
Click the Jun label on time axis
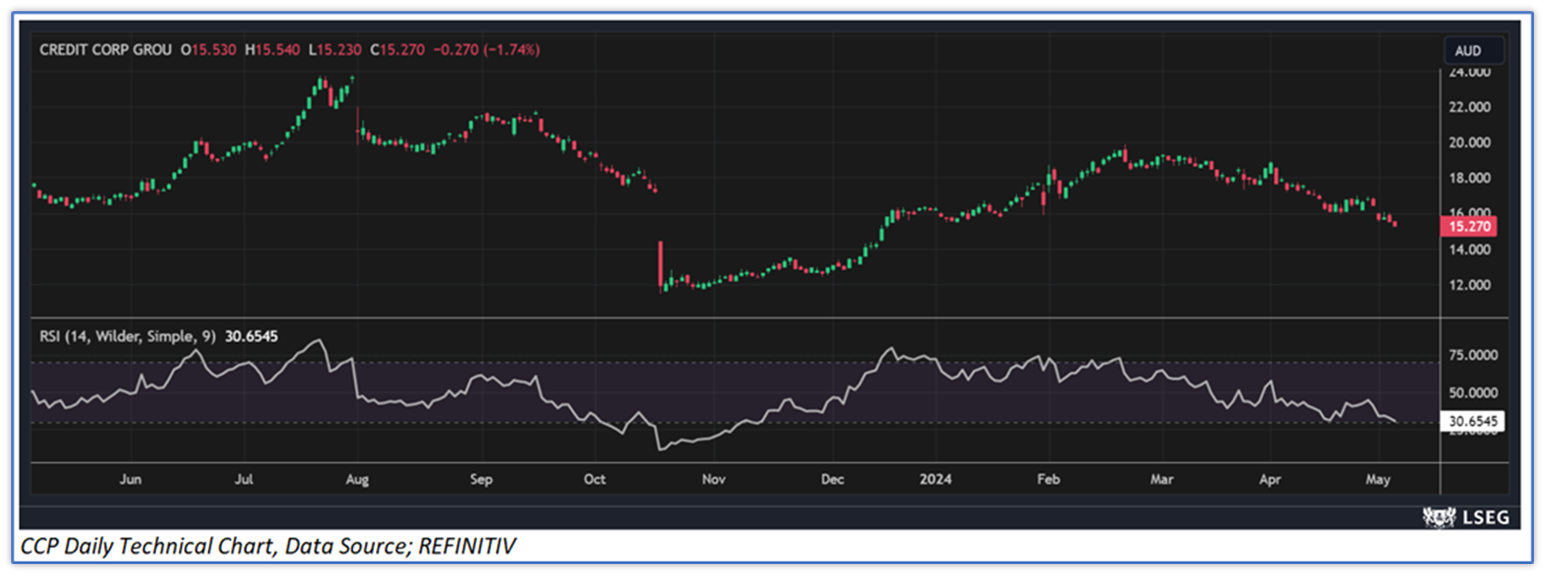130,479
